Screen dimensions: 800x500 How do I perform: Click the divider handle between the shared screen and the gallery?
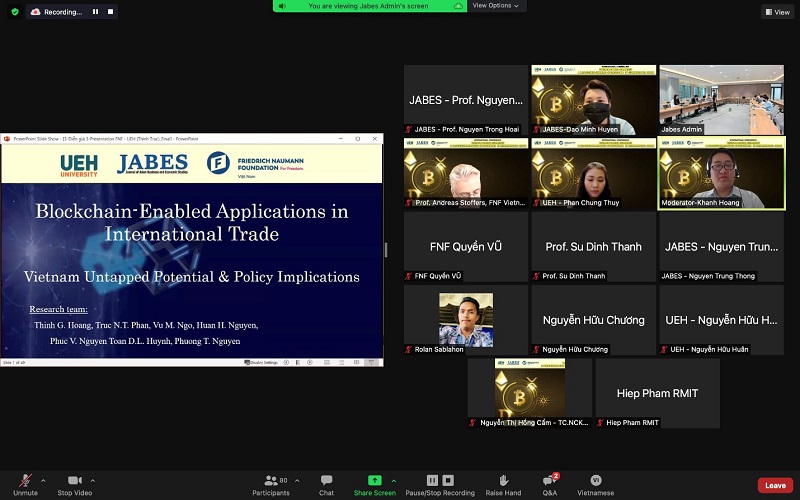386,249
